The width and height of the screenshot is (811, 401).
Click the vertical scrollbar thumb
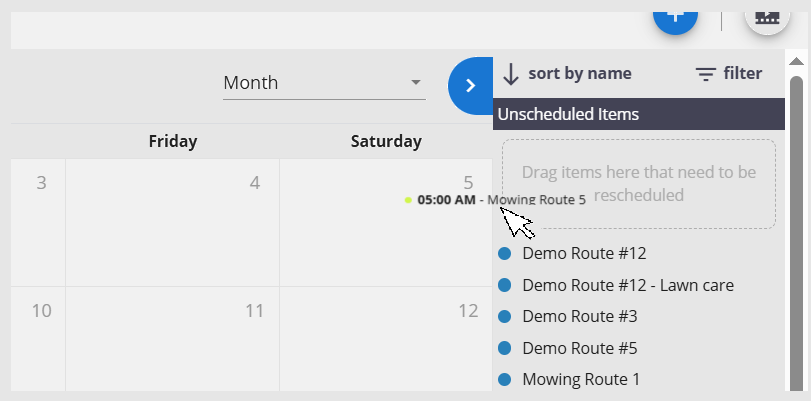(796, 233)
